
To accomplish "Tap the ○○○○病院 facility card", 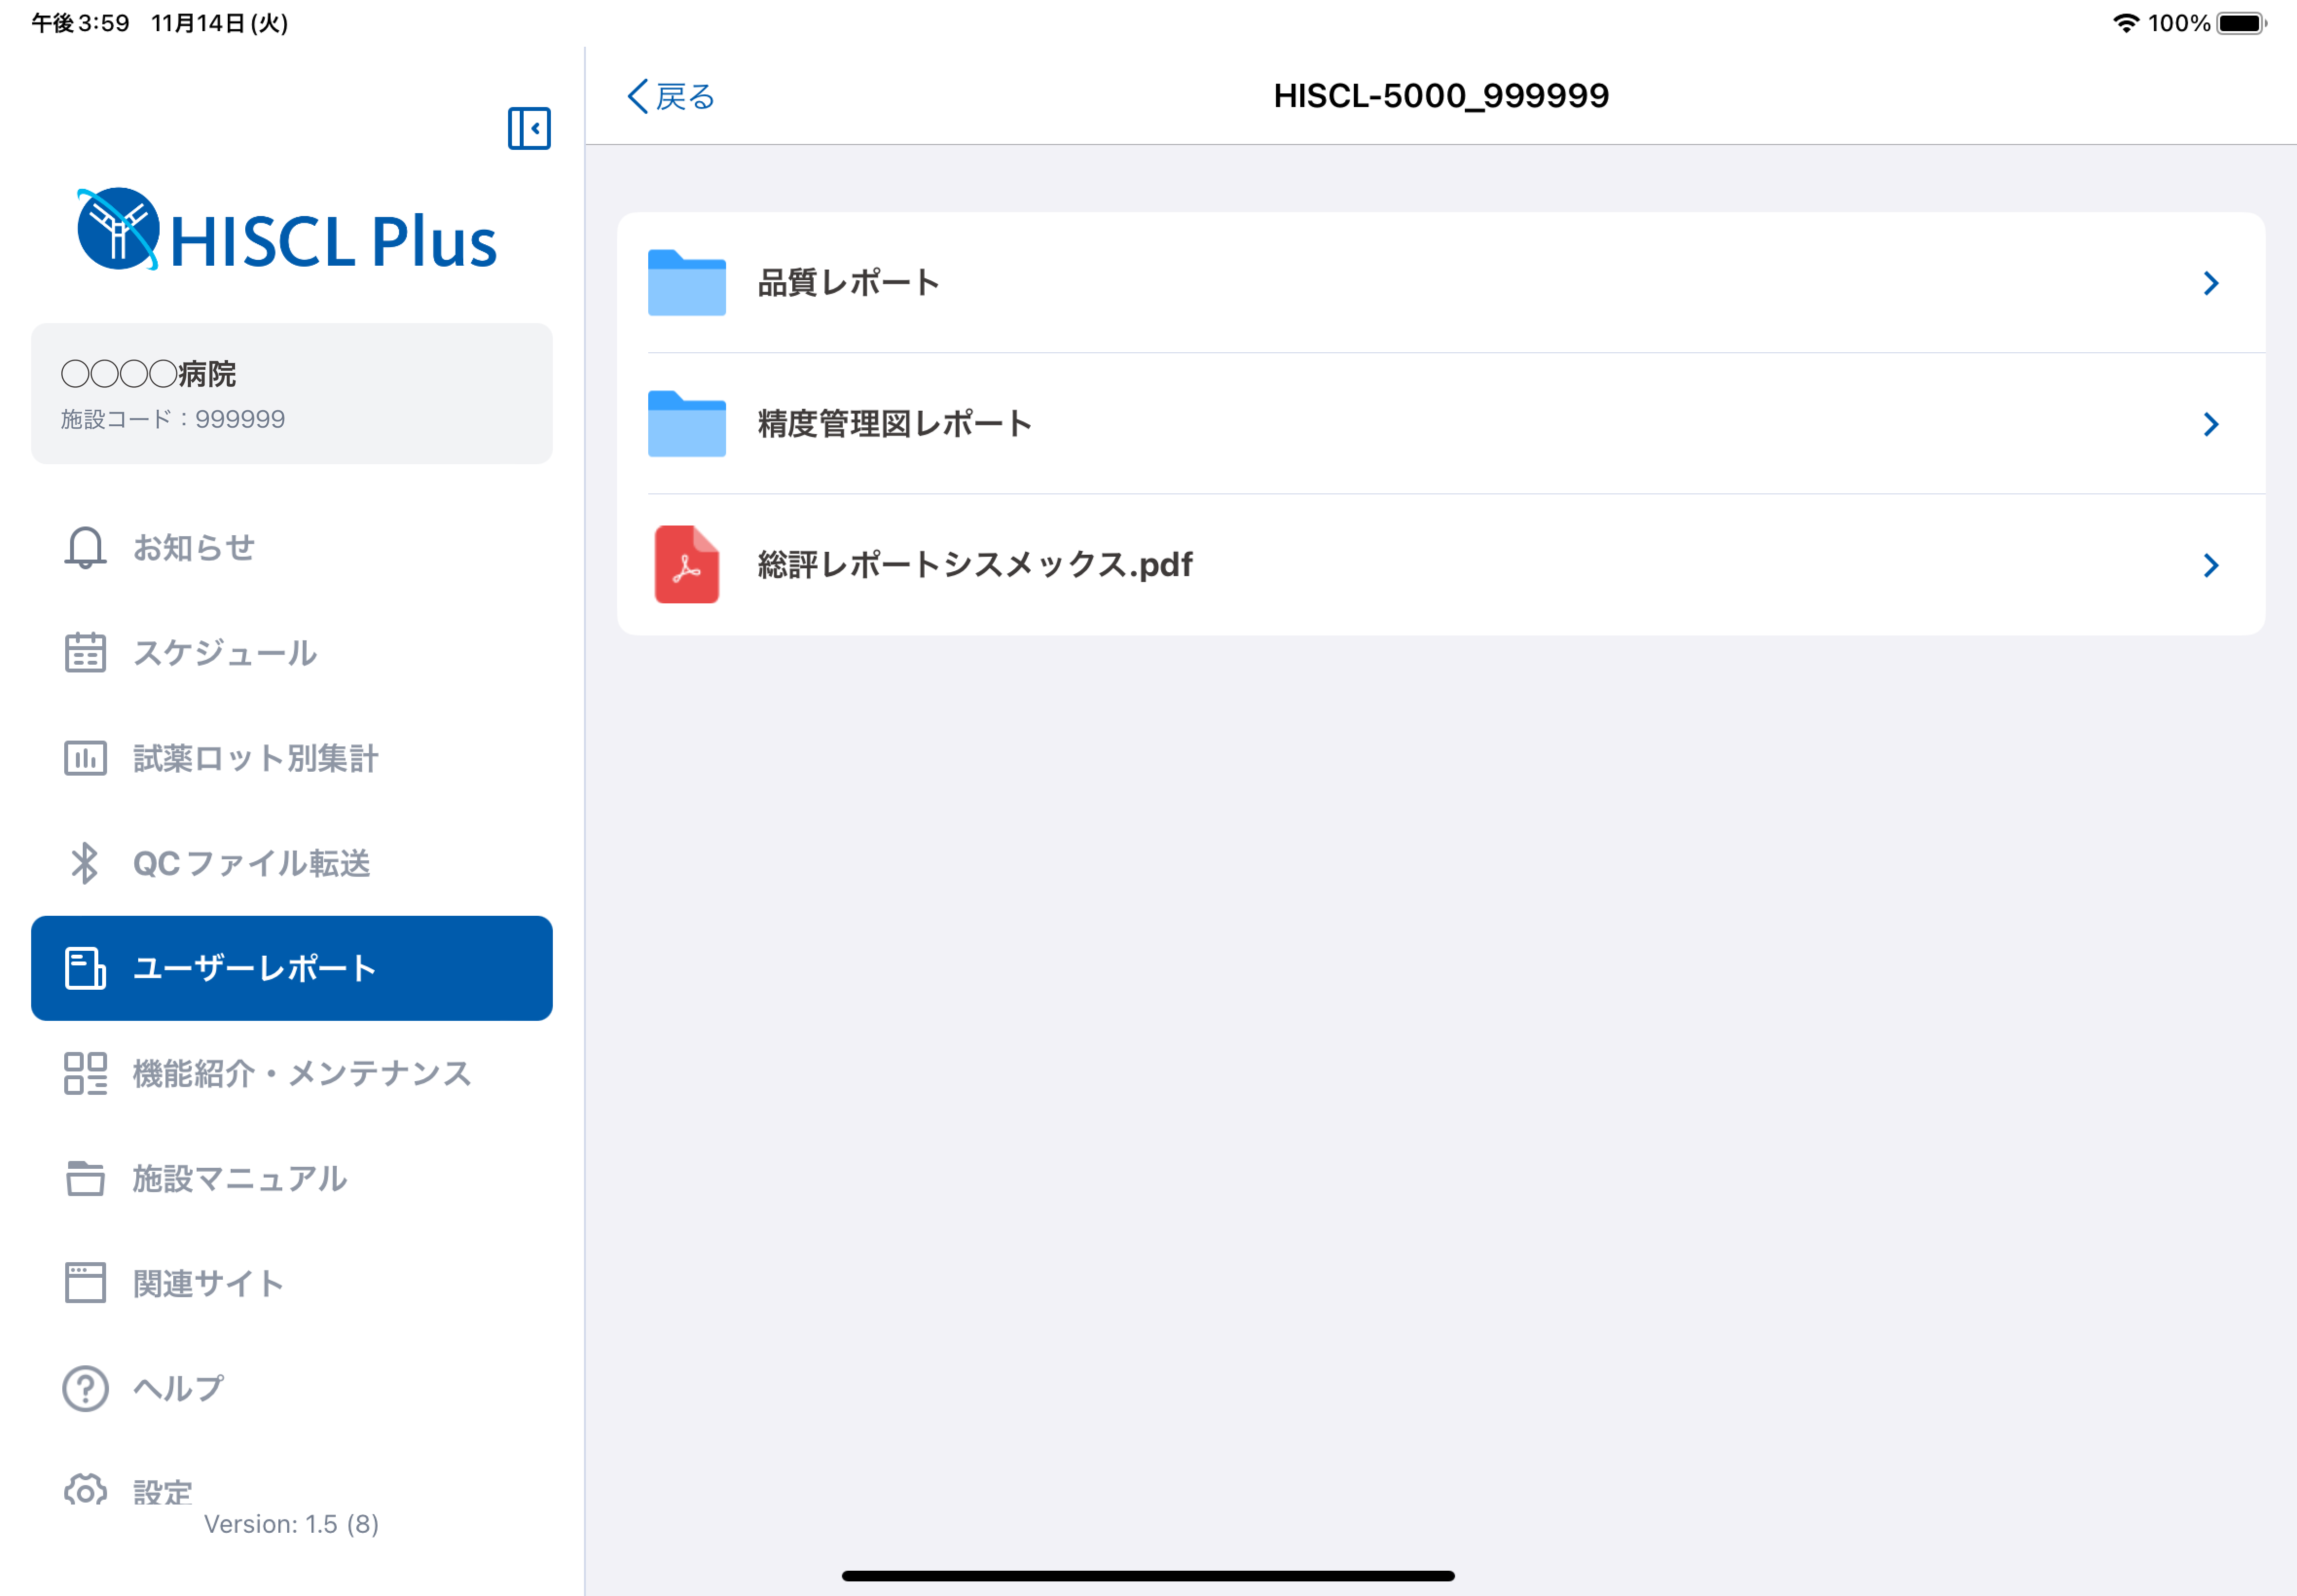I will pyautogui.click(x=291, y=394).
